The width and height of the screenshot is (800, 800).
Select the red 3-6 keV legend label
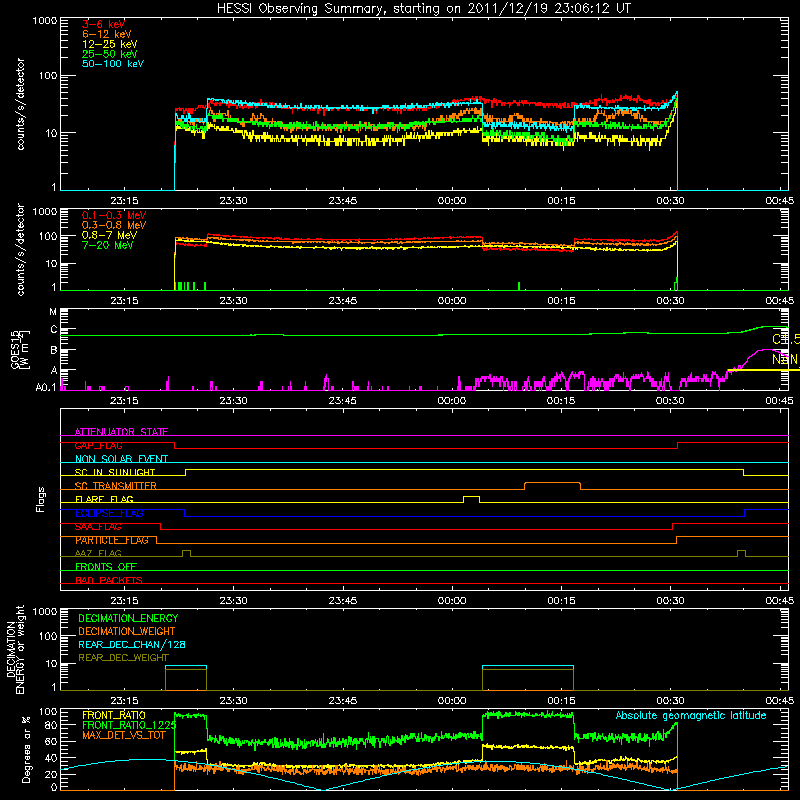tap(103, 24)
